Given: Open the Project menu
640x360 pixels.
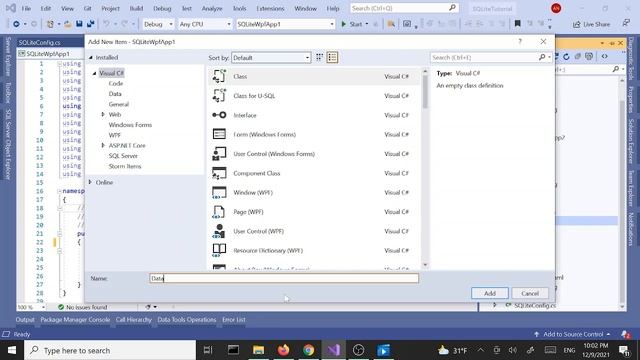Looking at the screenshot, I should pos(110,8).
